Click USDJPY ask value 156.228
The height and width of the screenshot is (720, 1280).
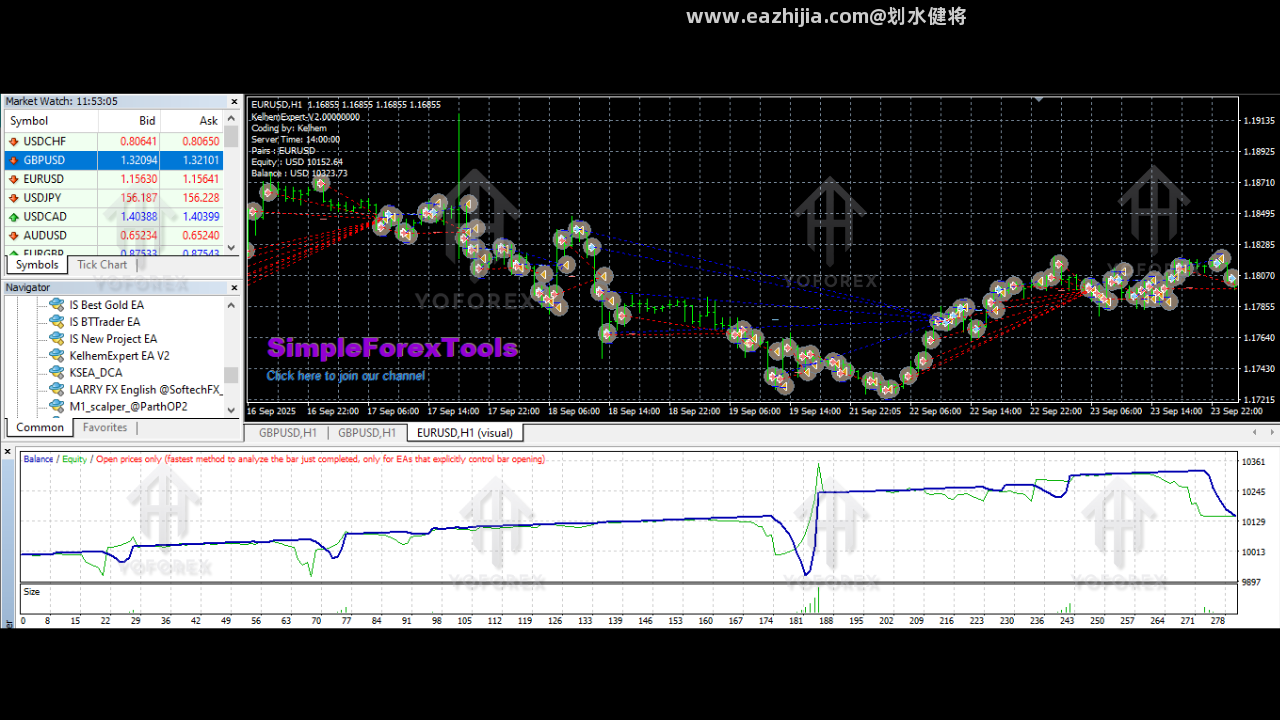tap(201, 198)
